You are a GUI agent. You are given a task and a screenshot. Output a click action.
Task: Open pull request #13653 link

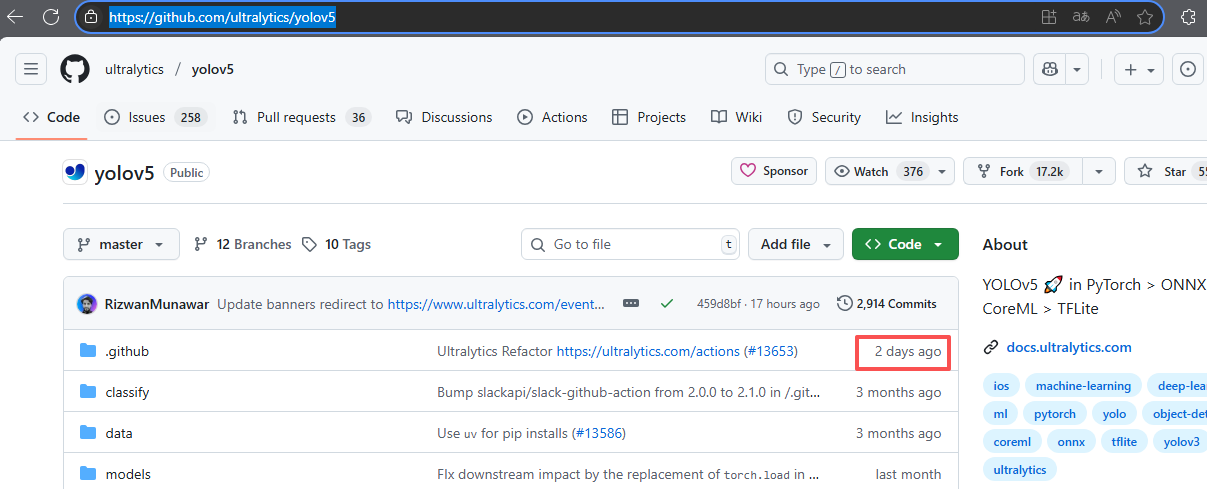[770, 351]
